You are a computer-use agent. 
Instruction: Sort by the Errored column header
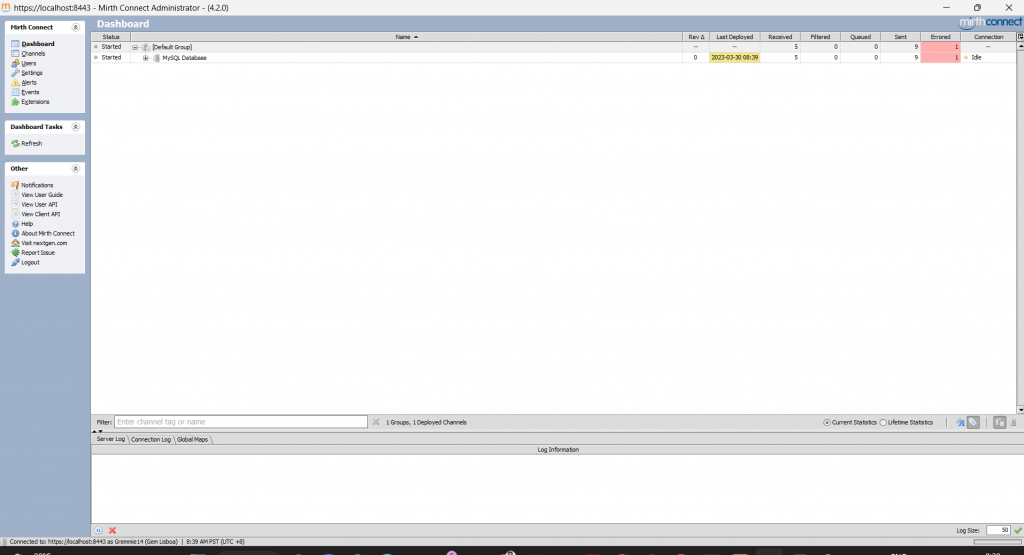click(940, 37)
